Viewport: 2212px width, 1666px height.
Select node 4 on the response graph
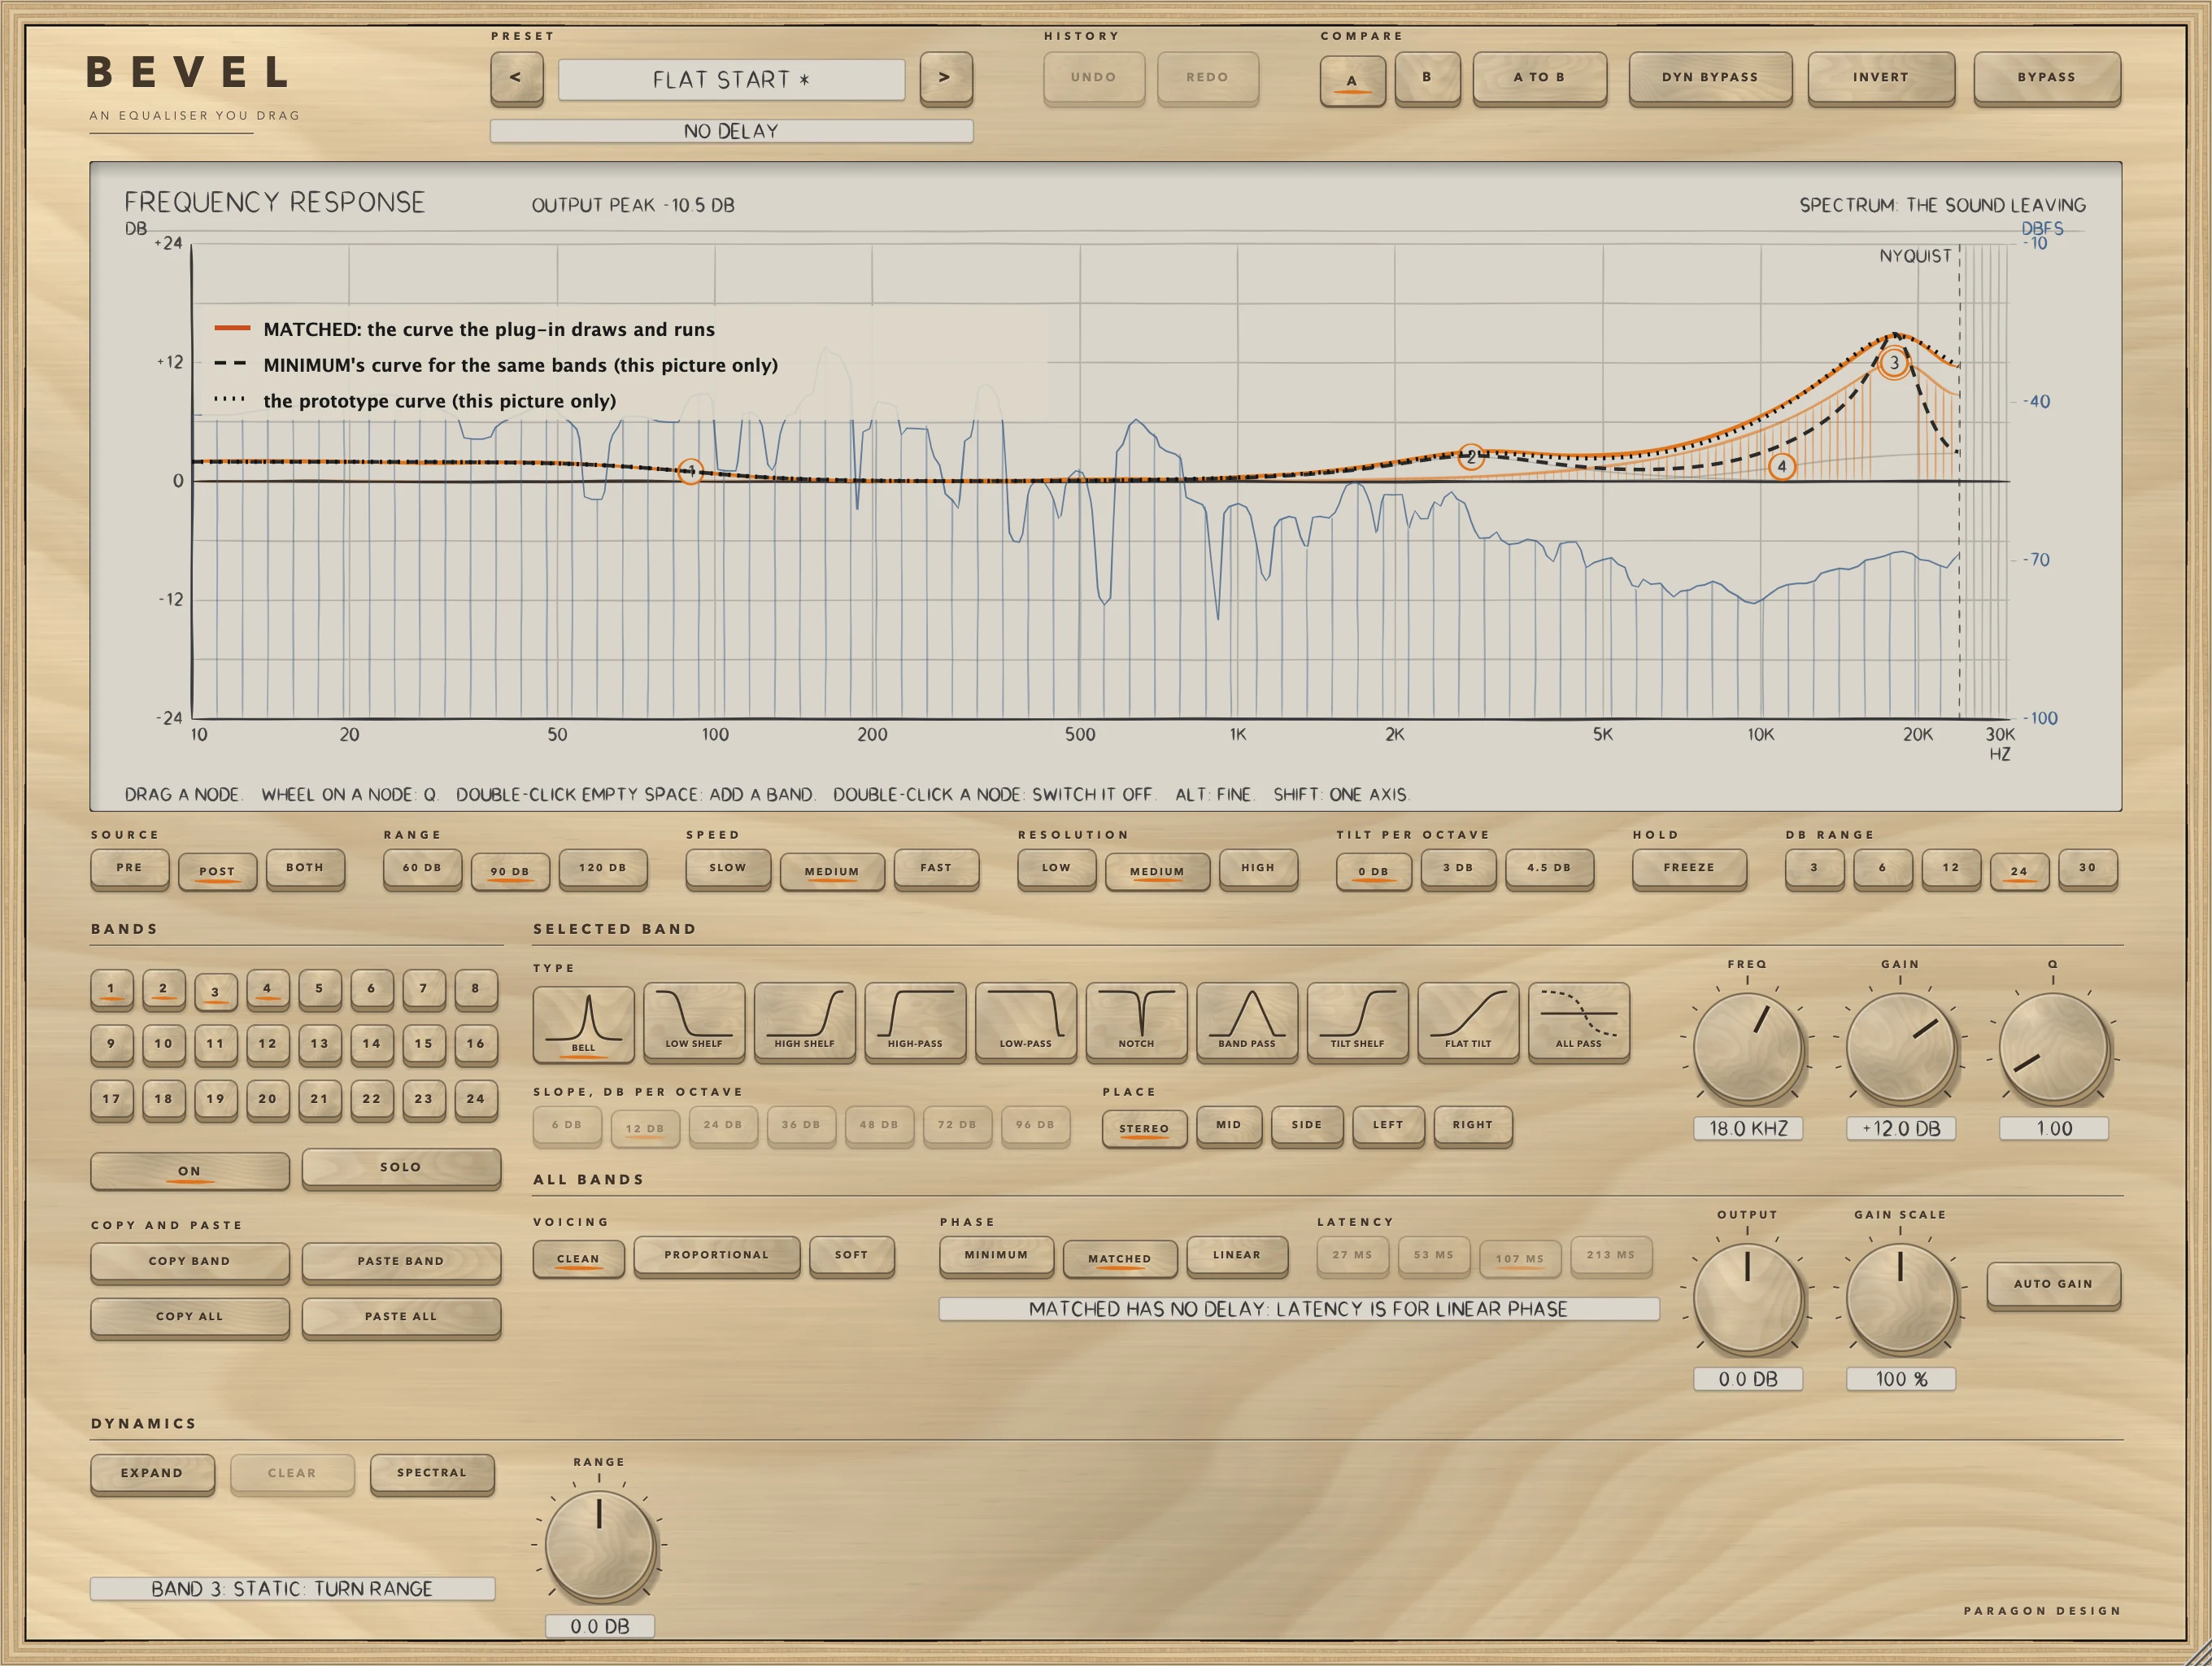pyautogui.click(x=1781, y=466)
